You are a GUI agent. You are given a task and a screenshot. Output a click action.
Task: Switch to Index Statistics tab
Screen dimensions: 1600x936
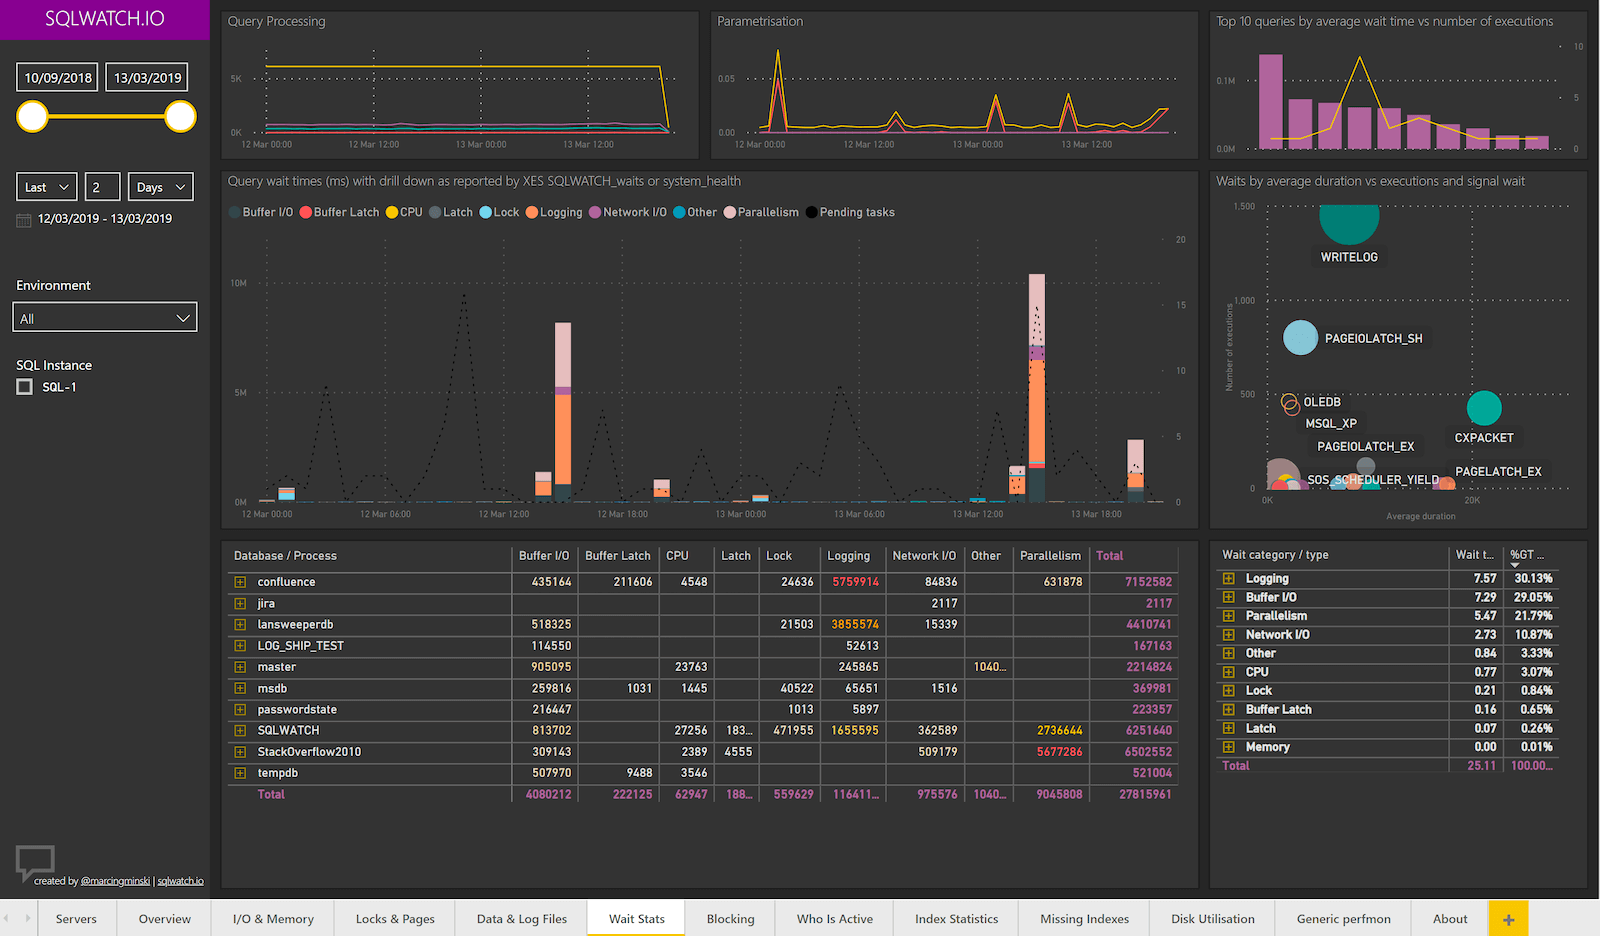tap(957, 919)
